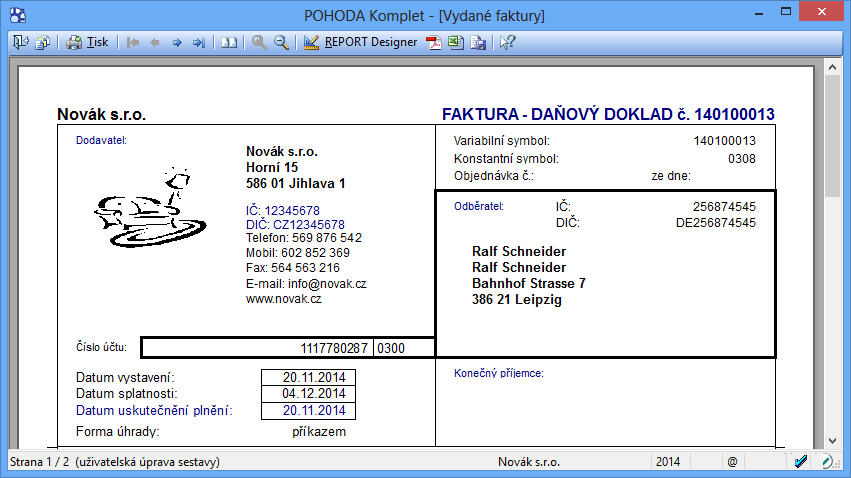Click the city line 386 21 Leipzig

(517, 299)
